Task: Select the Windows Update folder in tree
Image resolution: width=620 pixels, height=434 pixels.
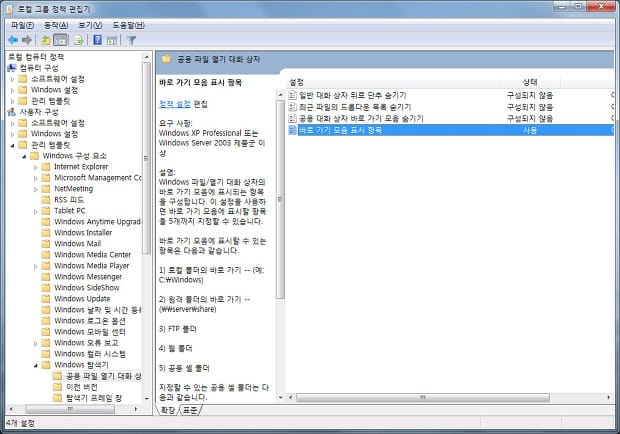Action: point(82,299)
